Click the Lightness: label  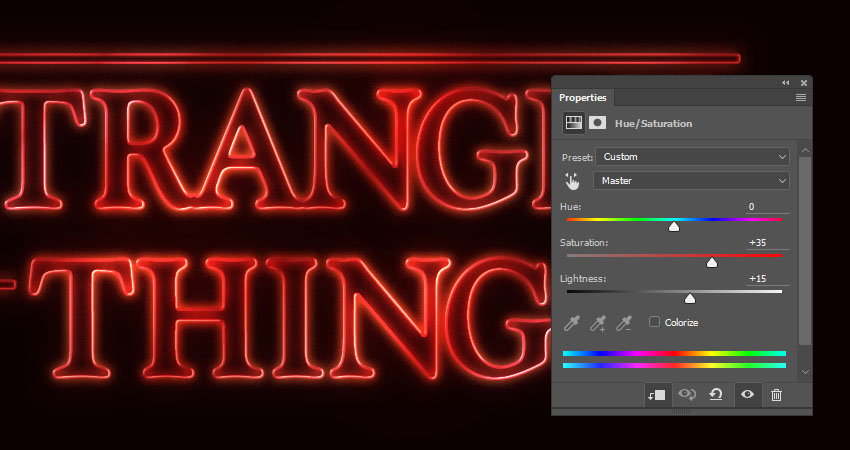click(583, 279)
